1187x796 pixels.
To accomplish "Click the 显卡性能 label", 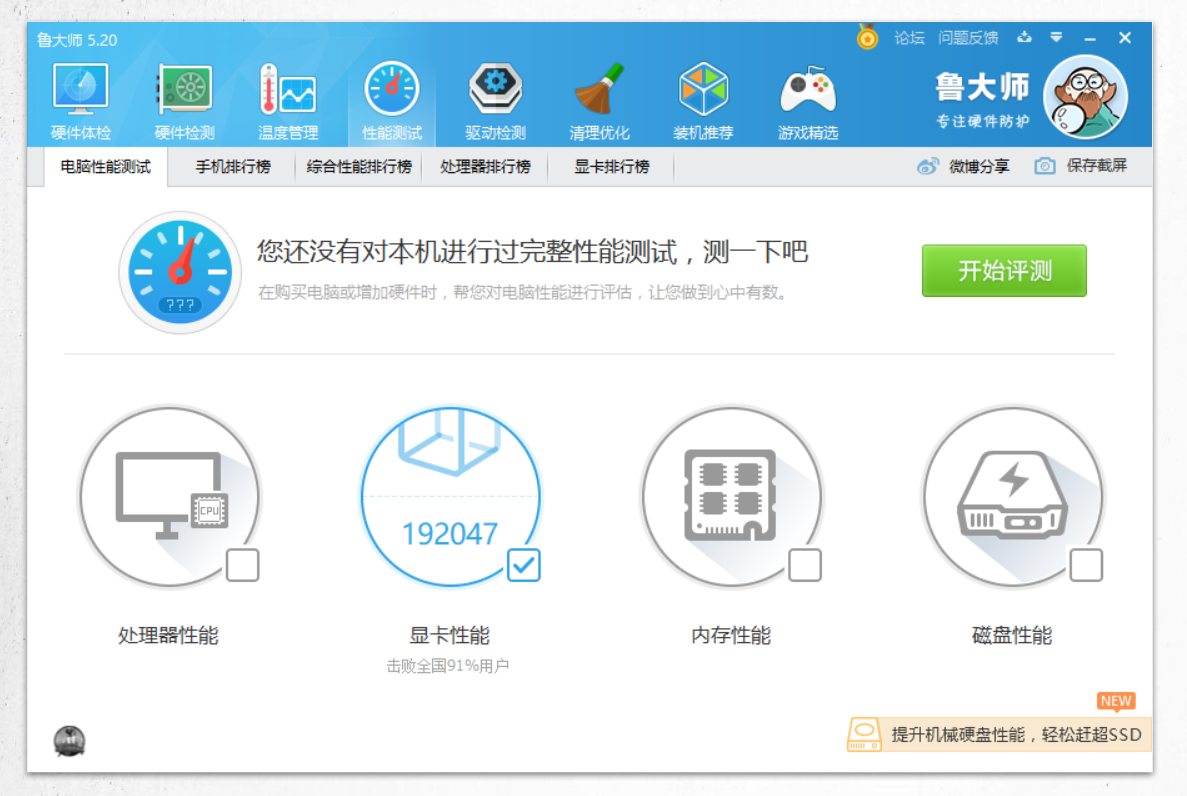I will pyautogui.click(x=450, y=635).
